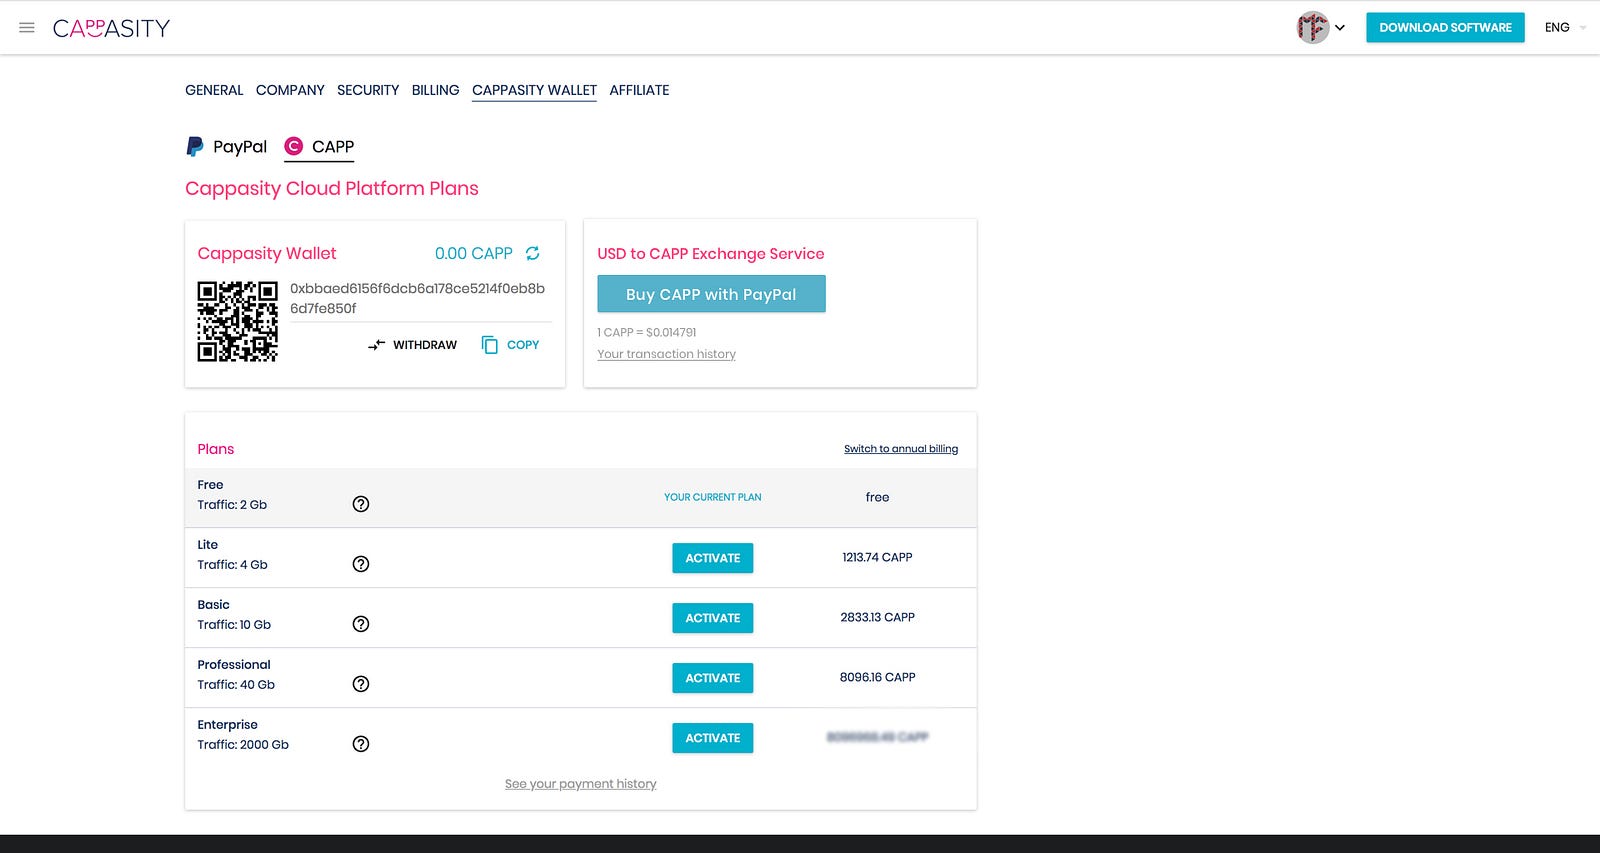Open the user avatar profile
Screen dimensions: 1600x853
[1313, 28]
